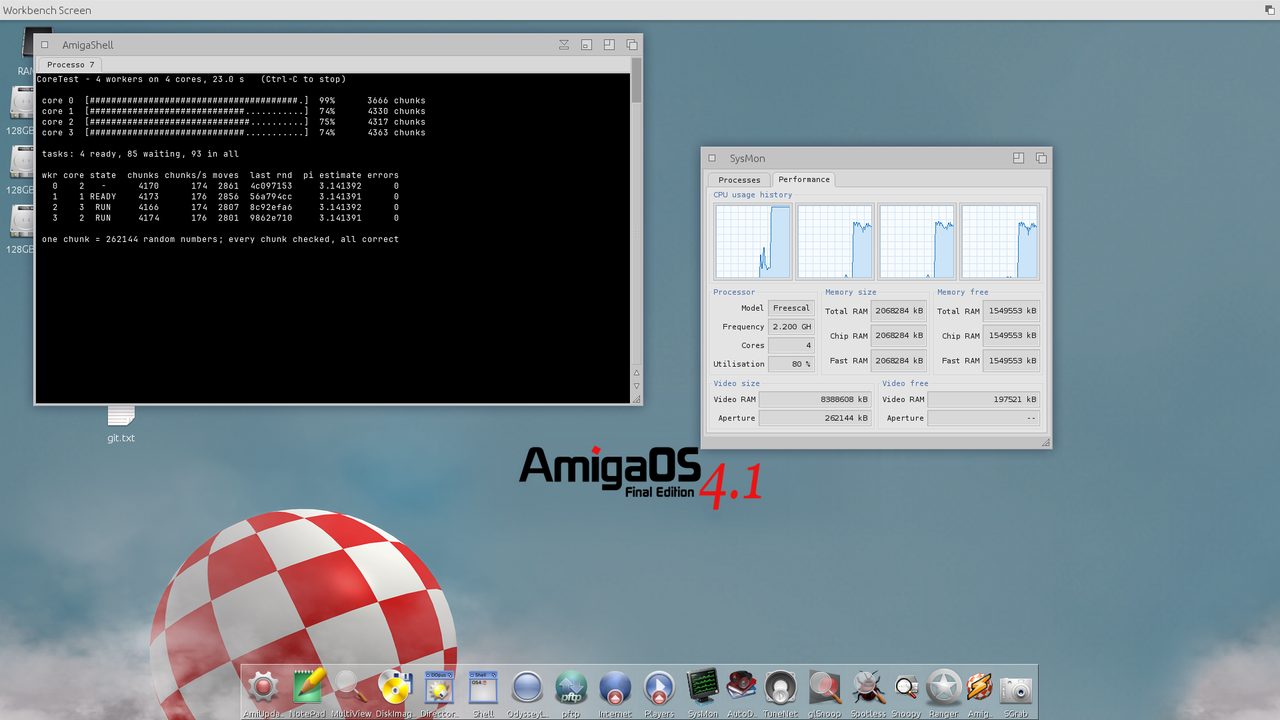Click the core 0 progress line
This screenshot has height=720, width=1280.
pyautogui.click(x=234, y=101)
